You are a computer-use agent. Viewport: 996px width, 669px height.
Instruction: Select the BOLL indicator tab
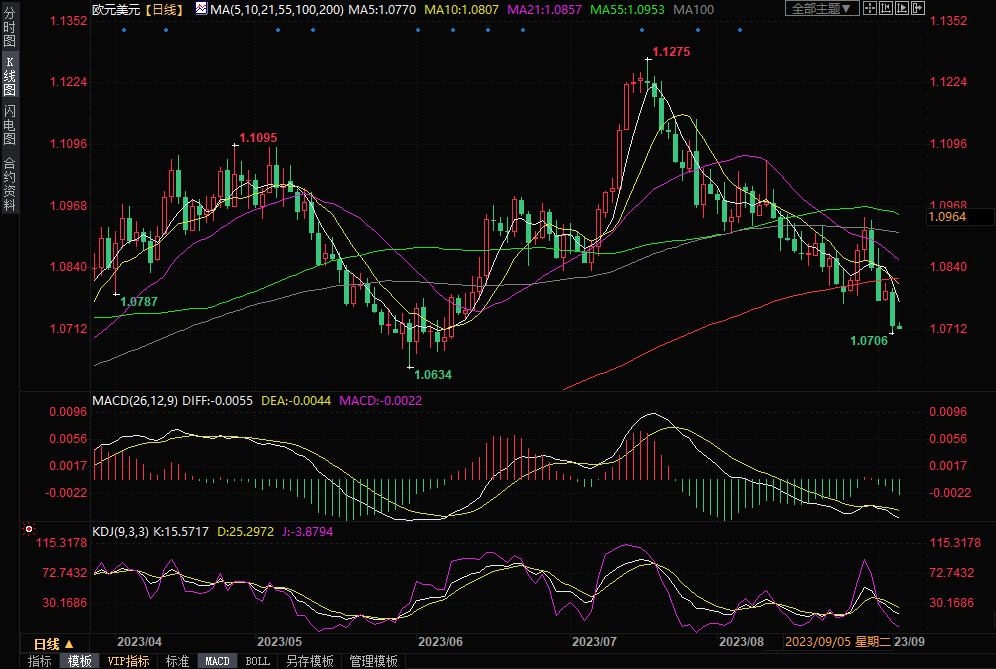tap(258, 661)
